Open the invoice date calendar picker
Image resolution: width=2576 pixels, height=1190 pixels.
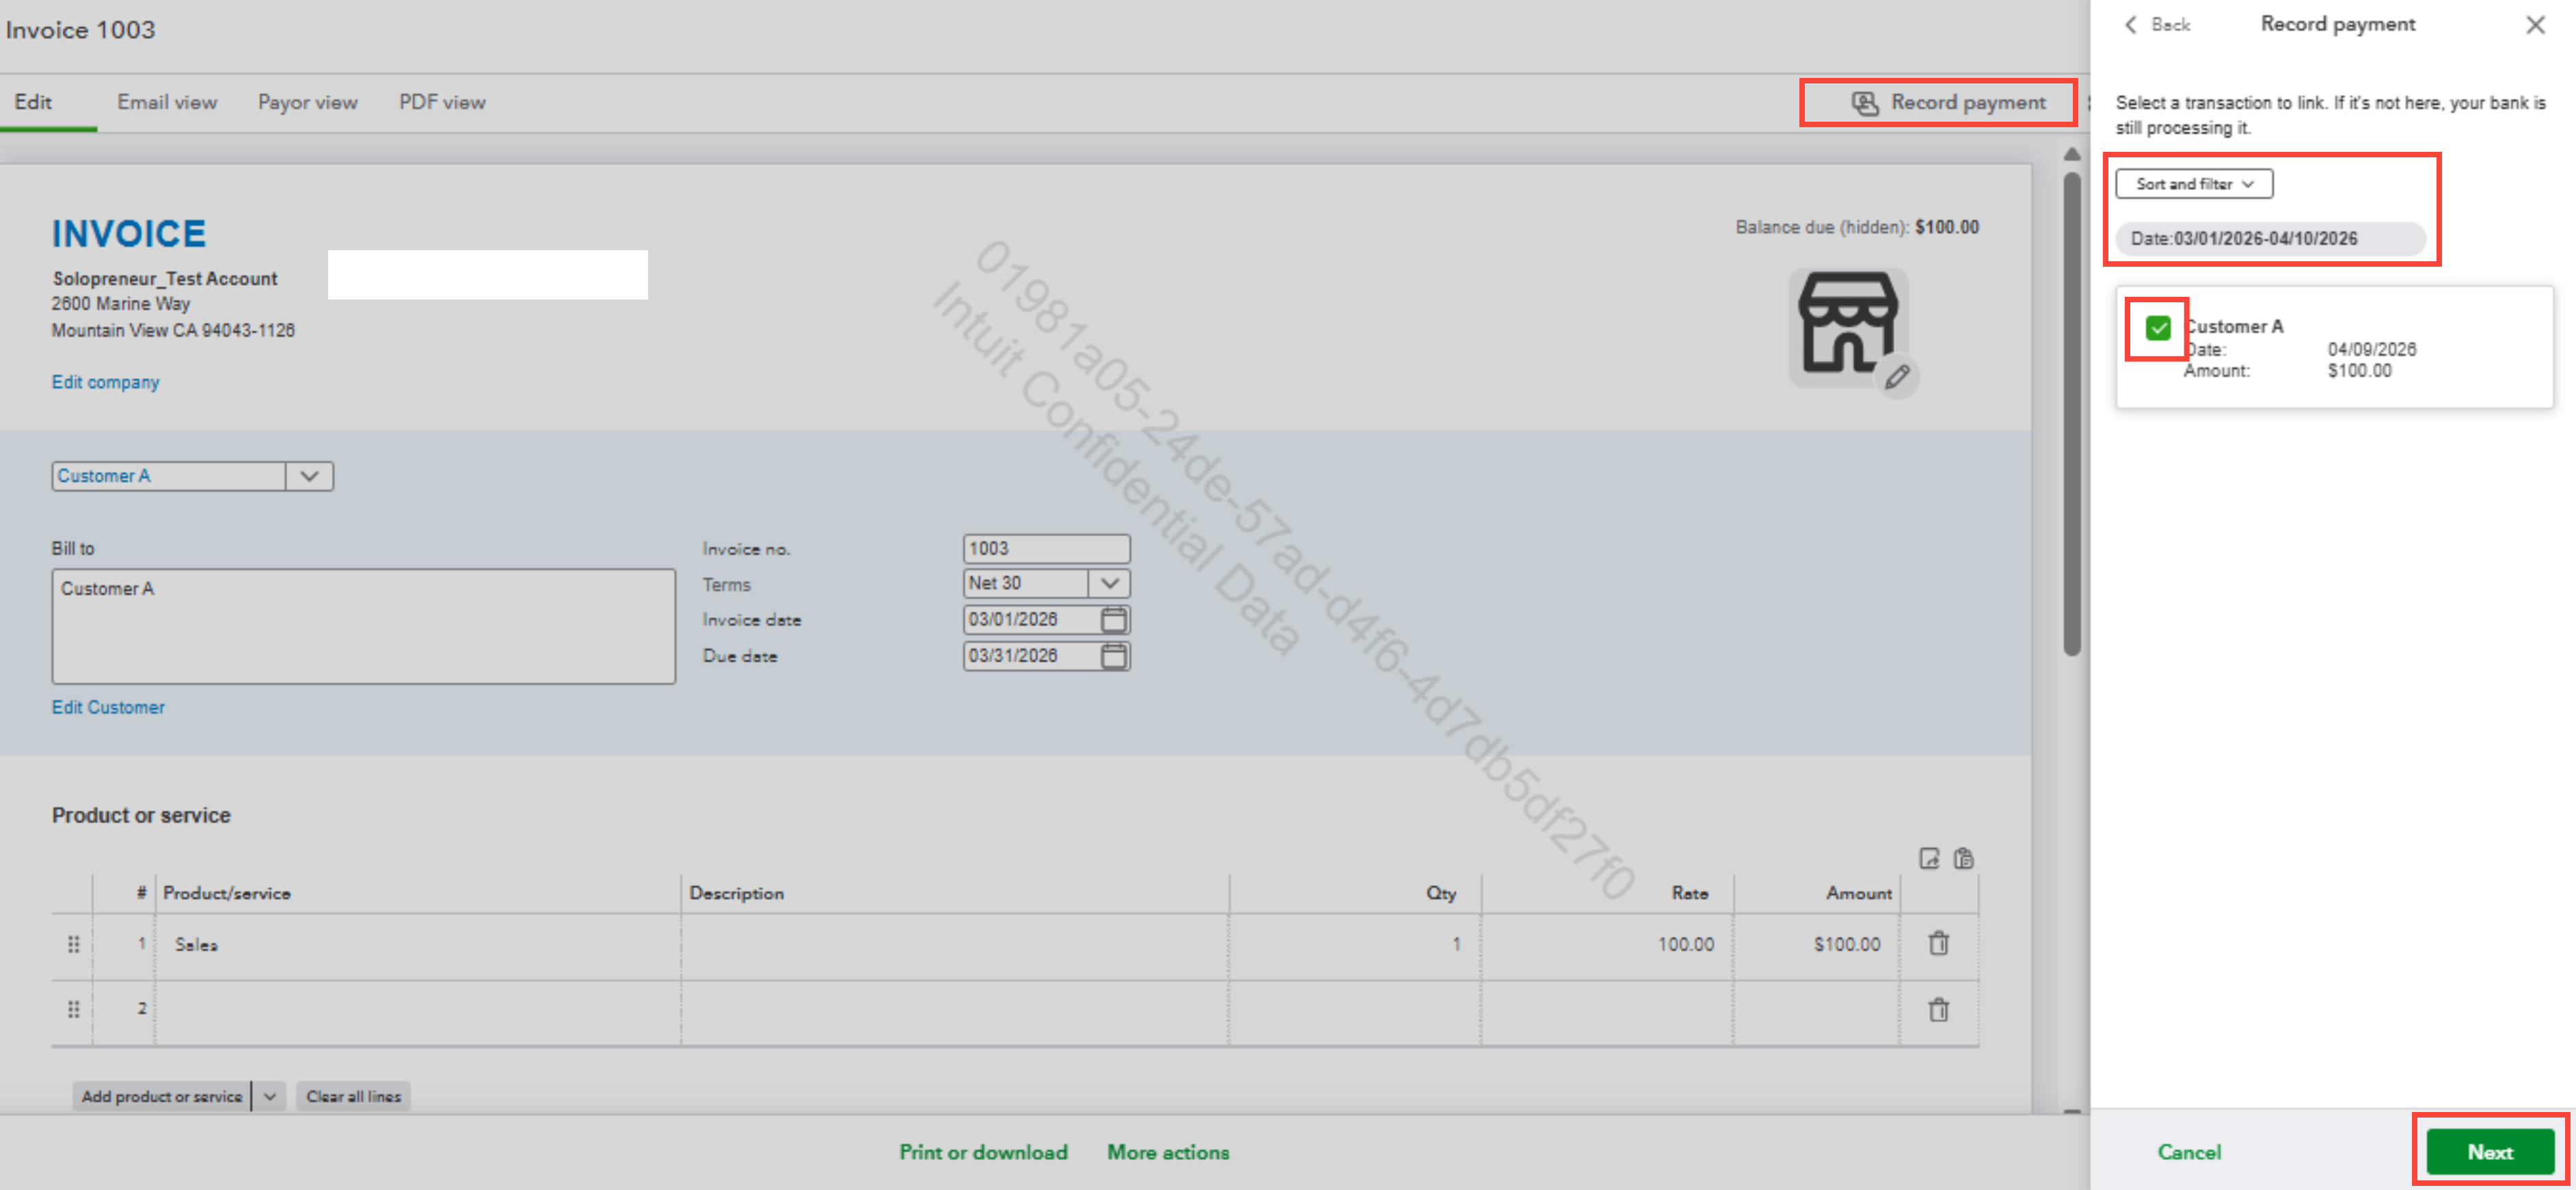(x=1113, y=620)
